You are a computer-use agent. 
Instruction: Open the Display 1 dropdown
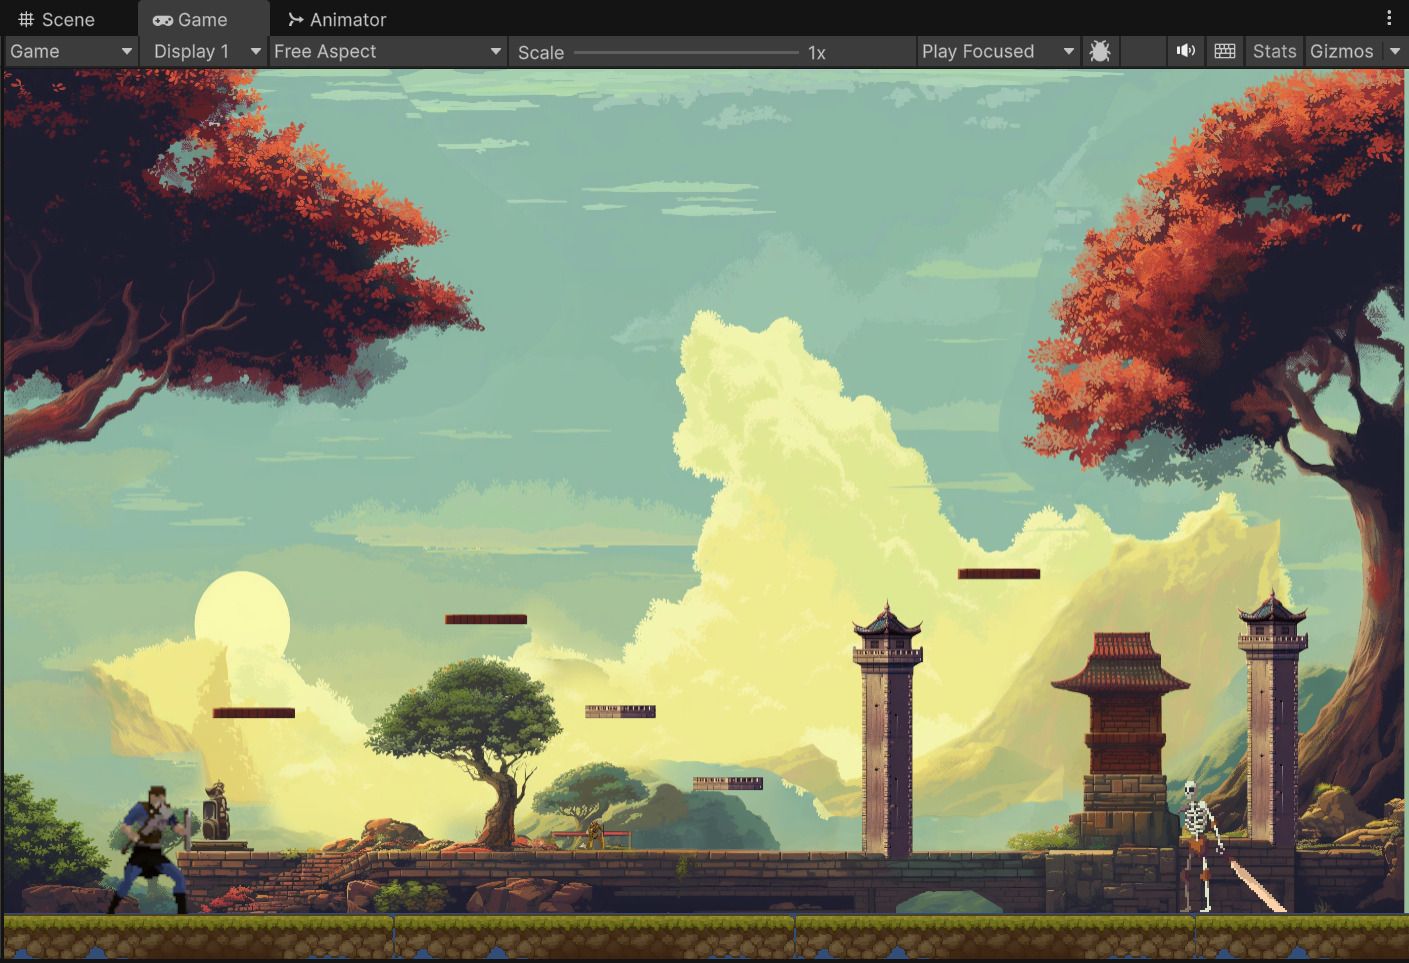[x=205, y=51]
